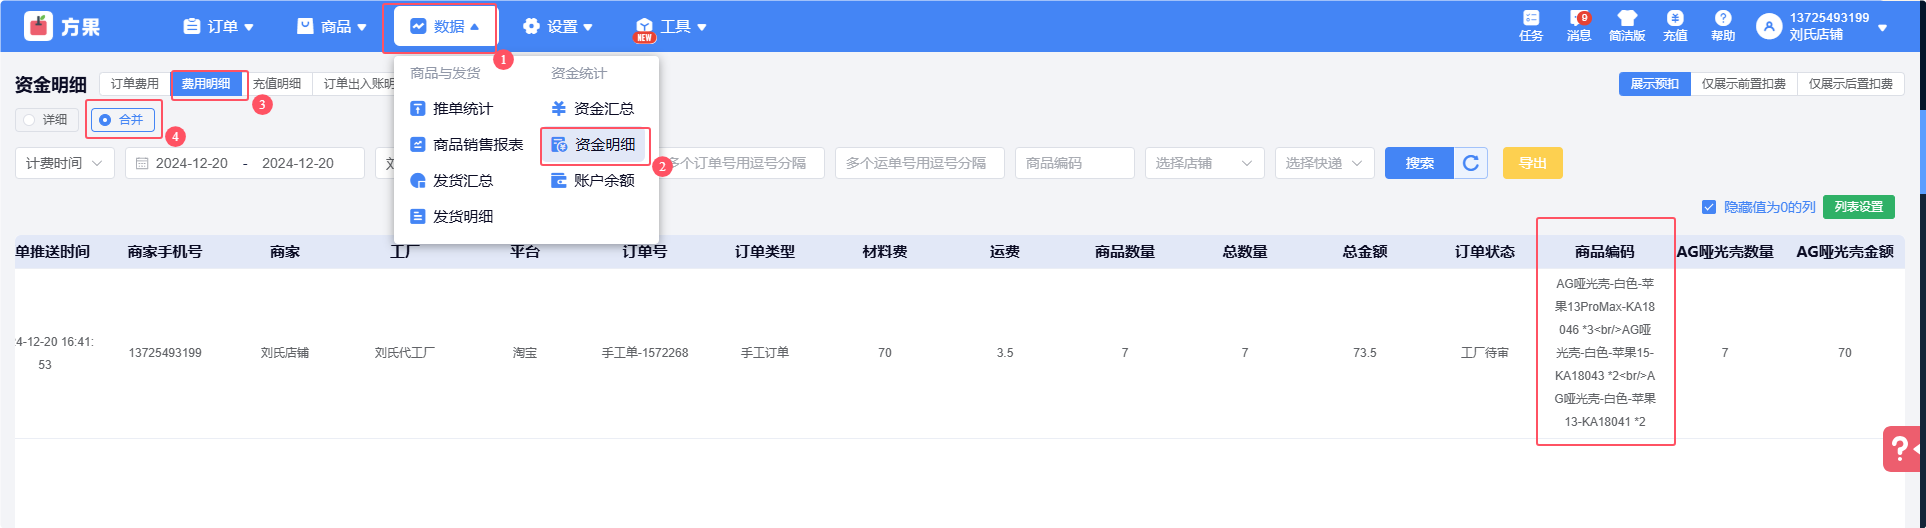The width and height of the screenshot is (1926, 528).
Task: Choose 资金明细 from the data menu
Action: 595,145
